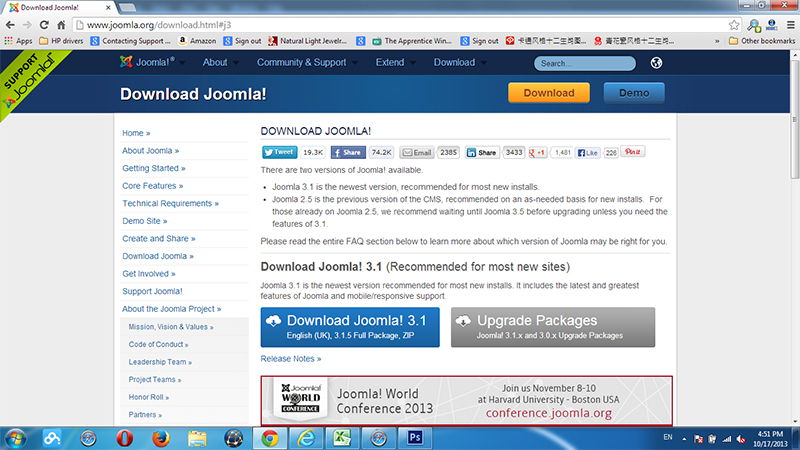This screenshot has width=800, height=450.
Task: Open Photoshop from the taskbar
Action: 415,438
